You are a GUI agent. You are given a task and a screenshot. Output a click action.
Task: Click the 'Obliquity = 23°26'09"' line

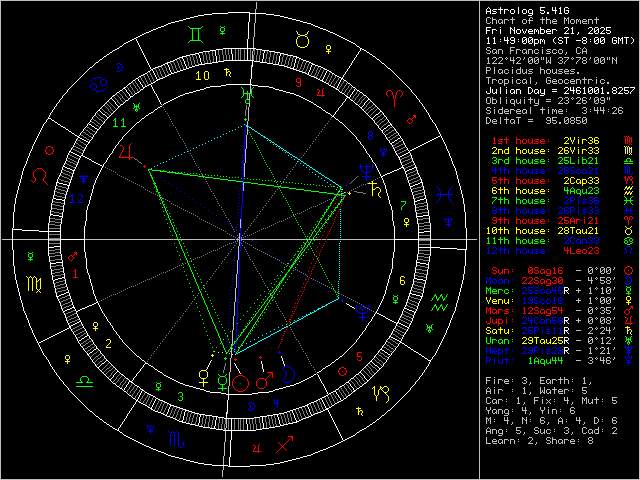[548, 101]
